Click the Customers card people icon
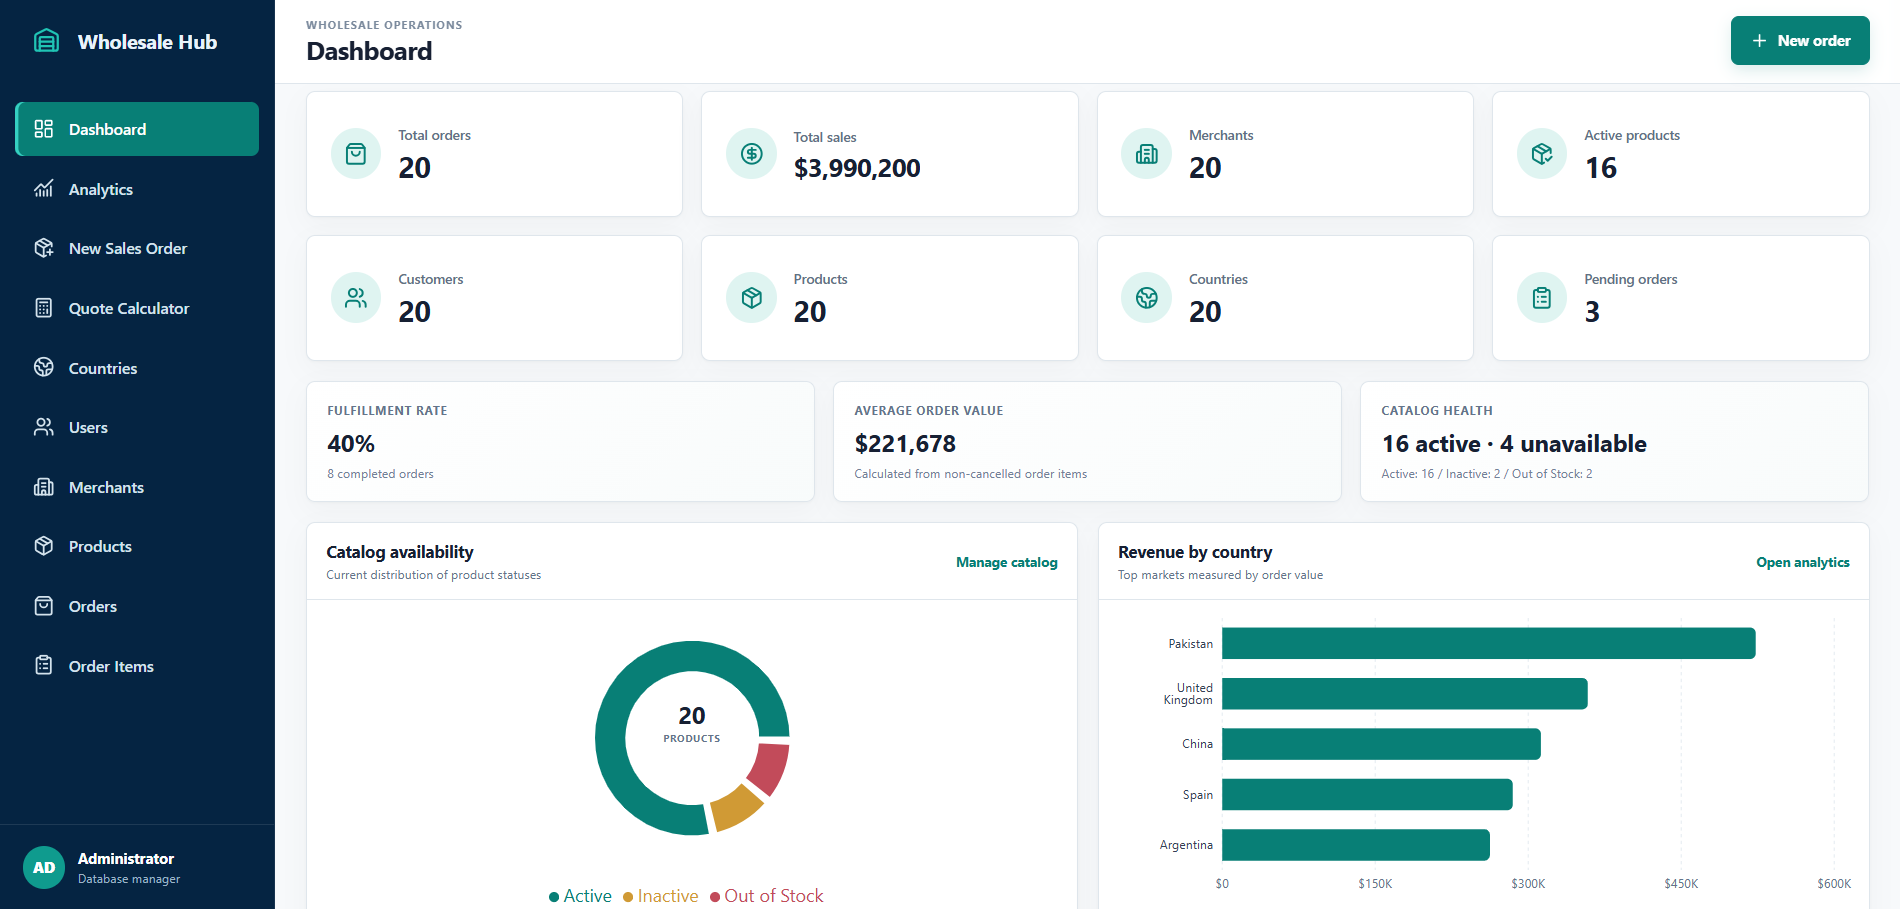 point(356,298)
